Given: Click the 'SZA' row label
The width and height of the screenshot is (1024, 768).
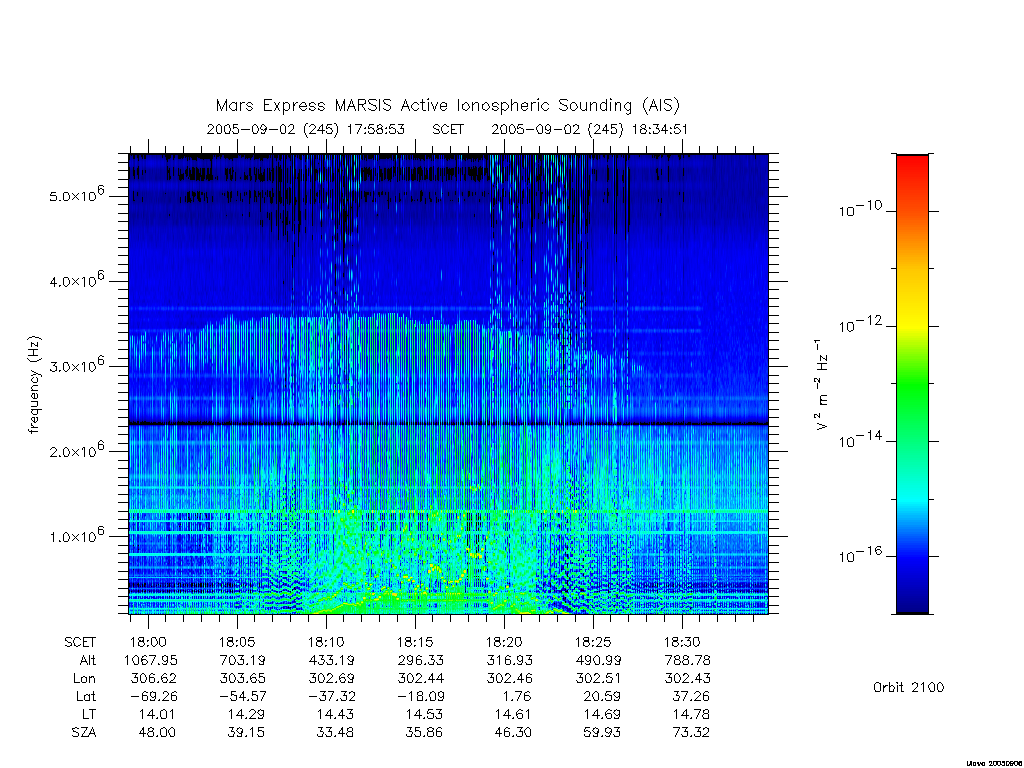Looking at the screenshot, I should coord(84,733).
